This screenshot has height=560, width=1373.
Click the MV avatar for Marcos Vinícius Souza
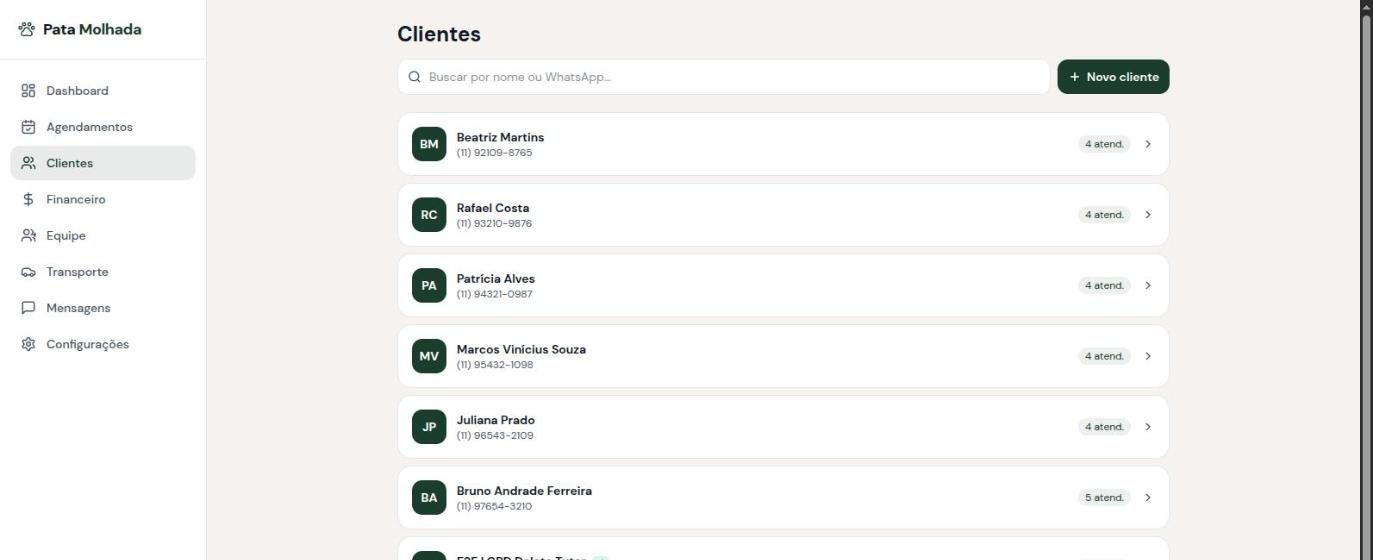coord(429,356)
